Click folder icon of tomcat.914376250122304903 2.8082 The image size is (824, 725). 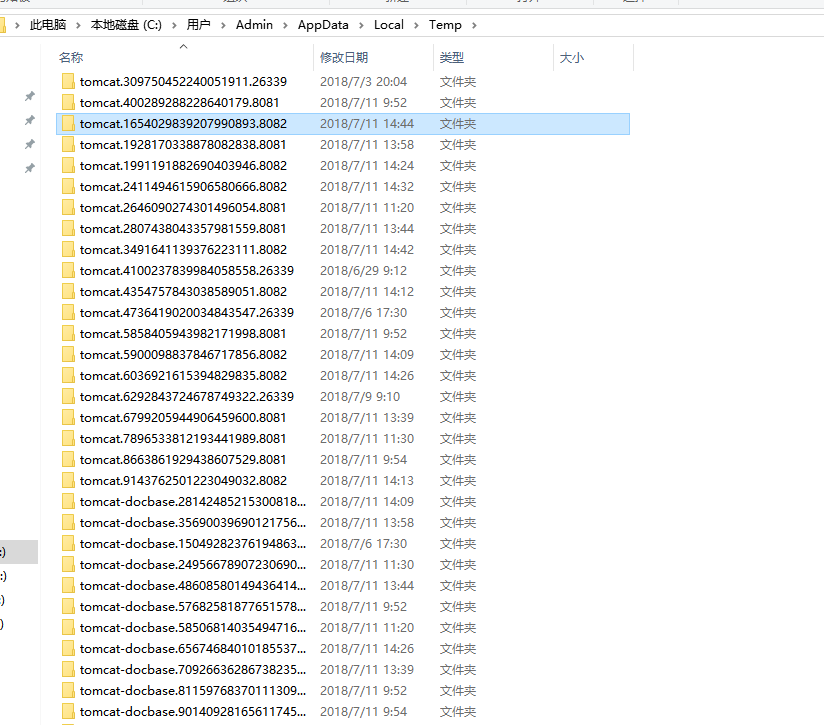(68, 481)
